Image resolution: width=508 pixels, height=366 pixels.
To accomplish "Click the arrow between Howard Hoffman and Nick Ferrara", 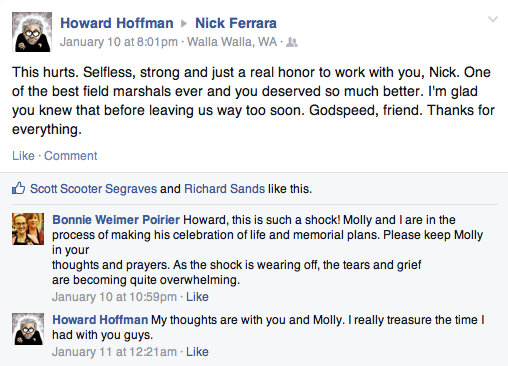I will point(184,24).
